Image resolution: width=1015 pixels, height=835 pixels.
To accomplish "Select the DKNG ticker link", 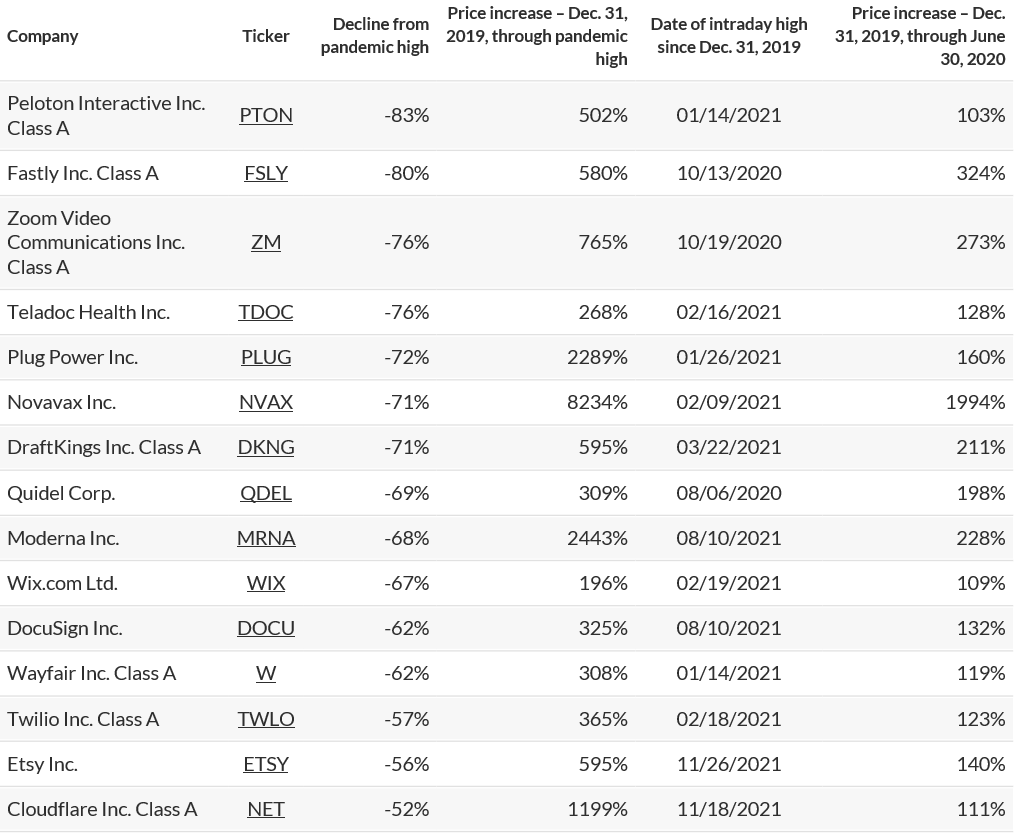I will point(266,447).
